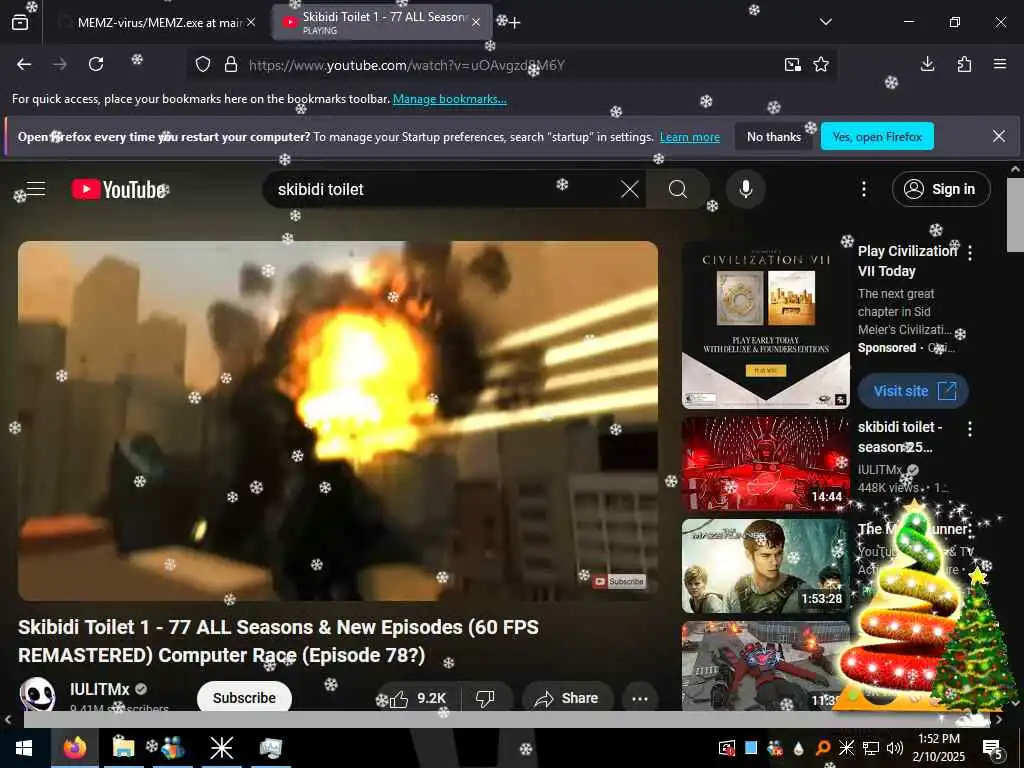Viewport: 1024px width, 768px height.
Task: Open more actions ellipsis under video
Action: [639, 698]
